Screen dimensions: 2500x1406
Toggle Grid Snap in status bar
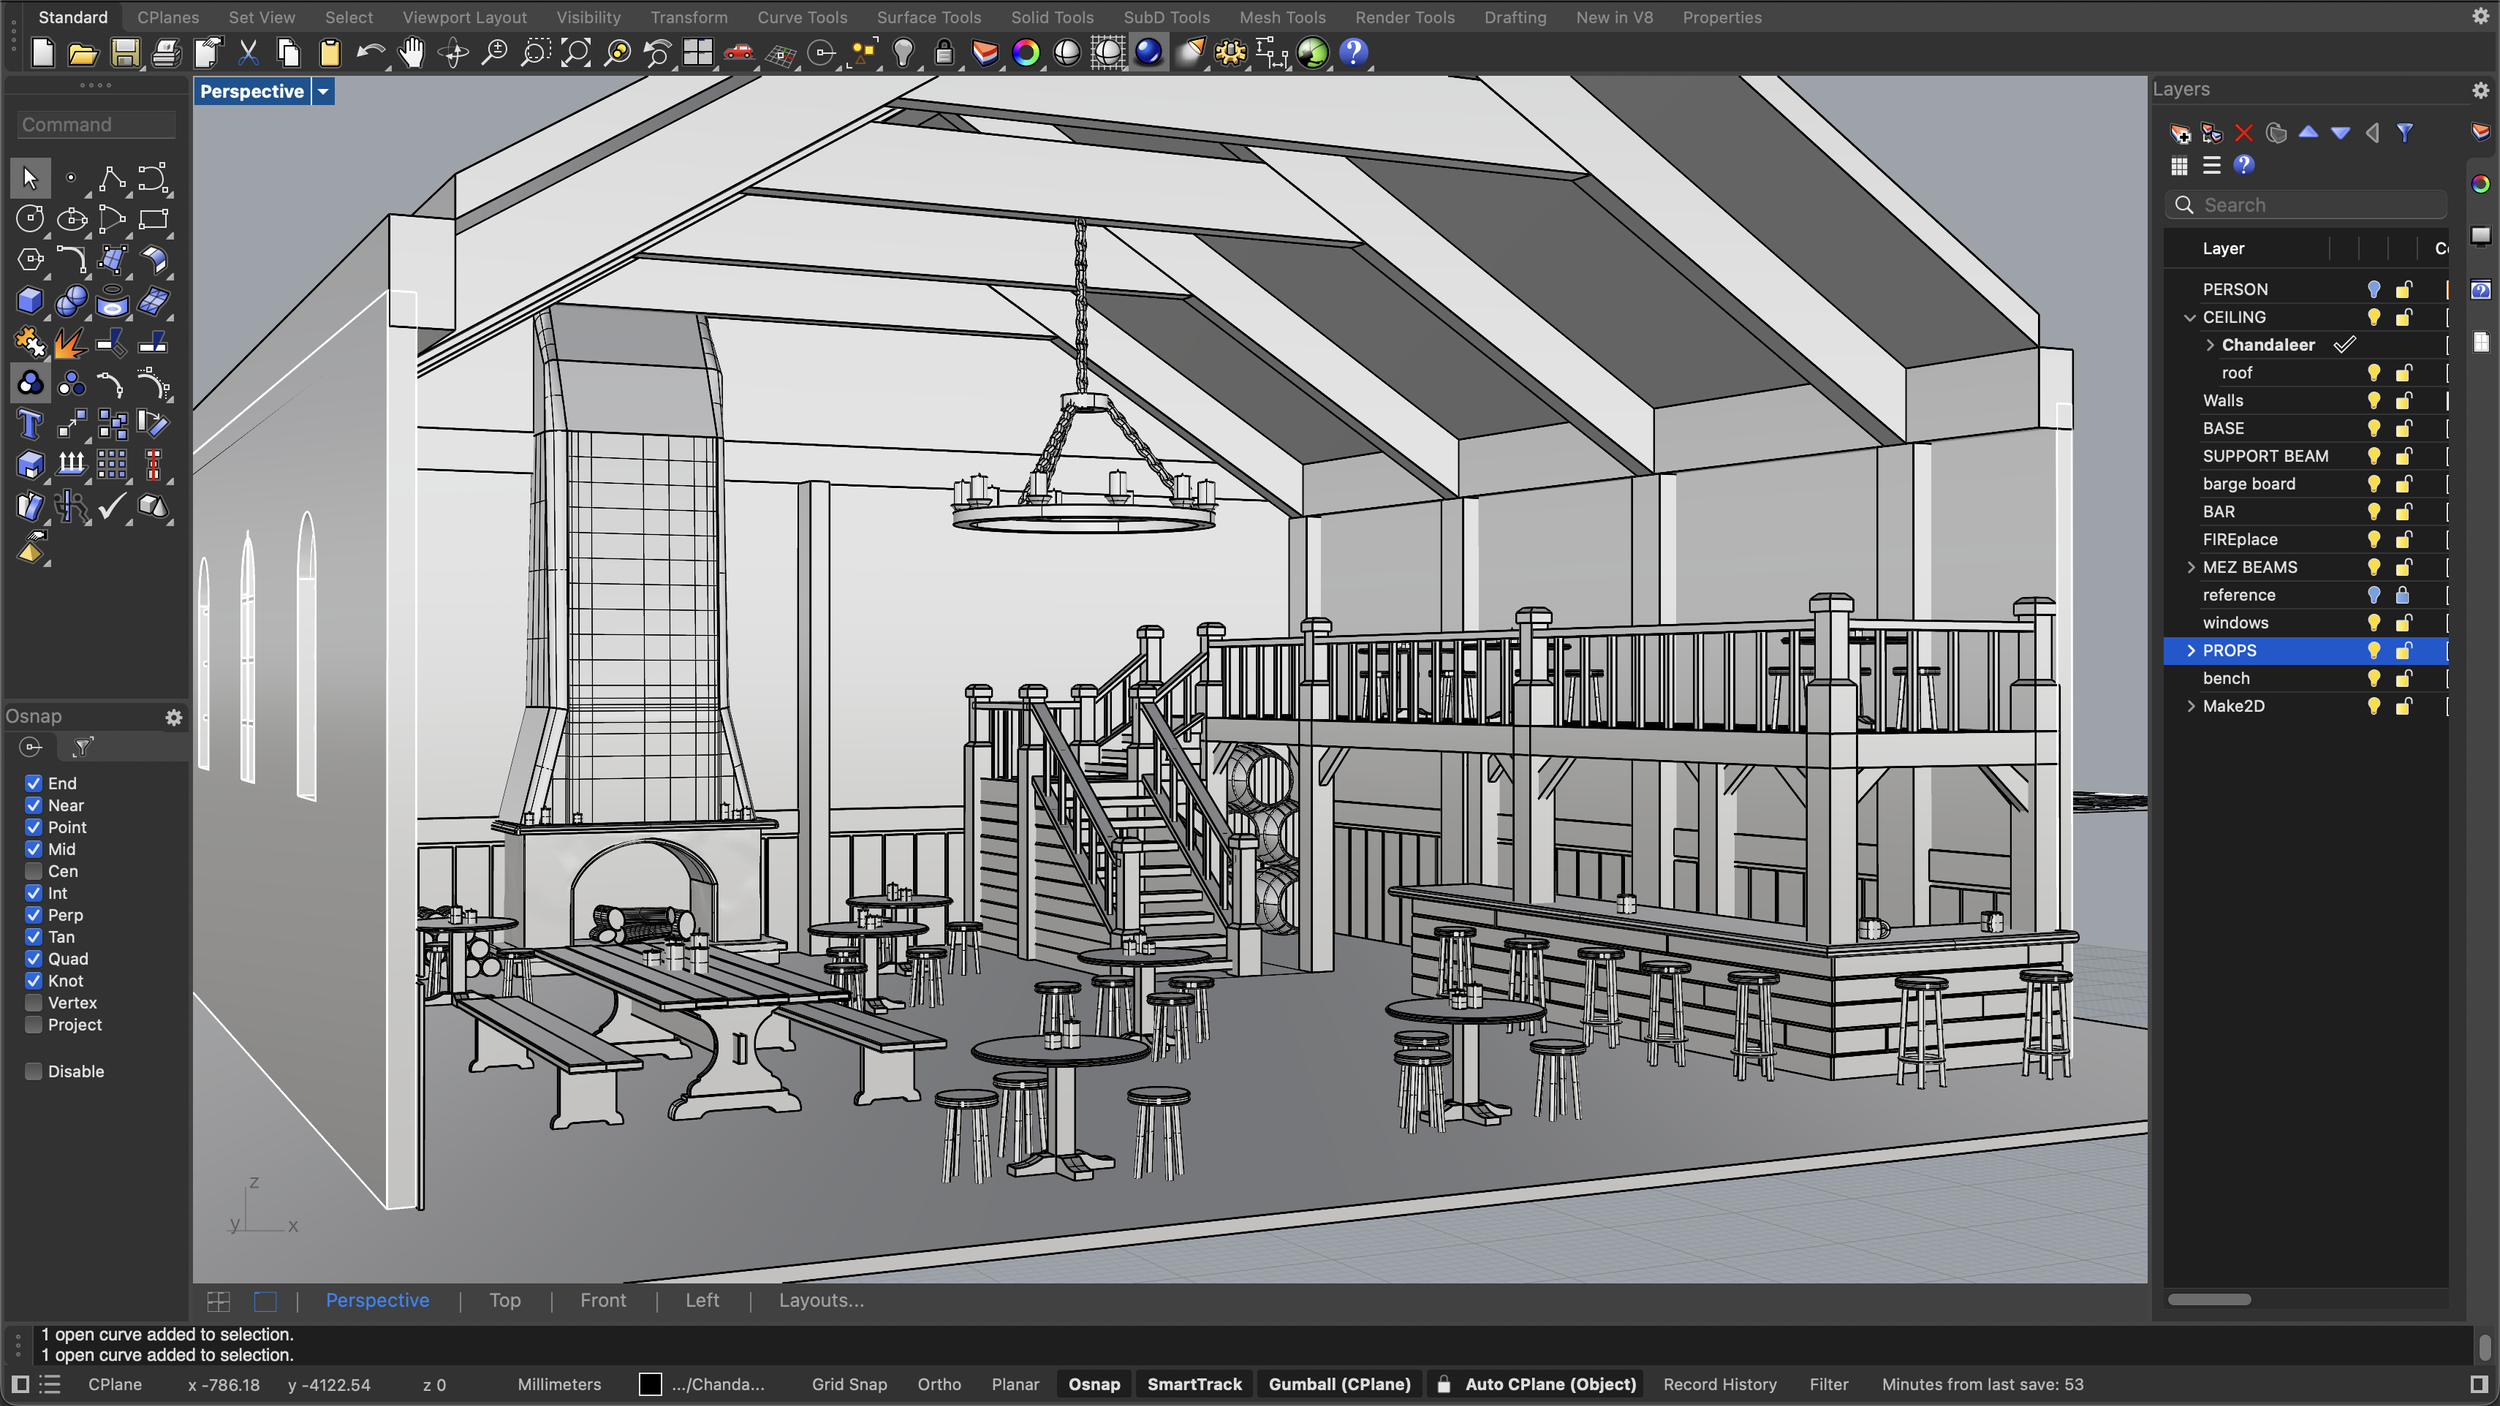849,1384
